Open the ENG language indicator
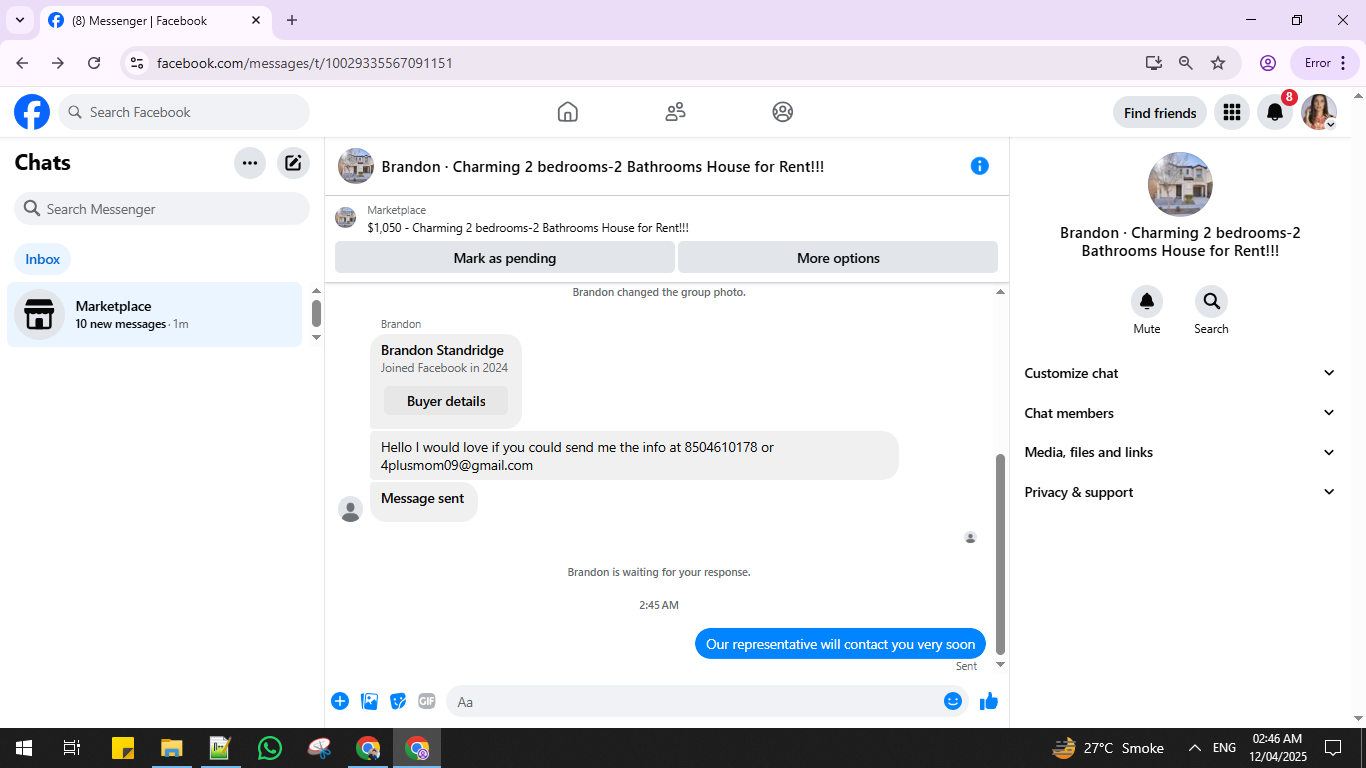Image resolution: width=1366 pixels, height=768 pixels. (x=1224, y=748)
